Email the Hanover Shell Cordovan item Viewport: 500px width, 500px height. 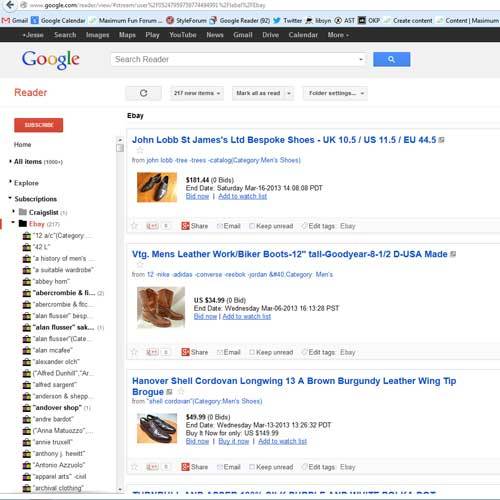pyautogui.click(x=229, y=467)
